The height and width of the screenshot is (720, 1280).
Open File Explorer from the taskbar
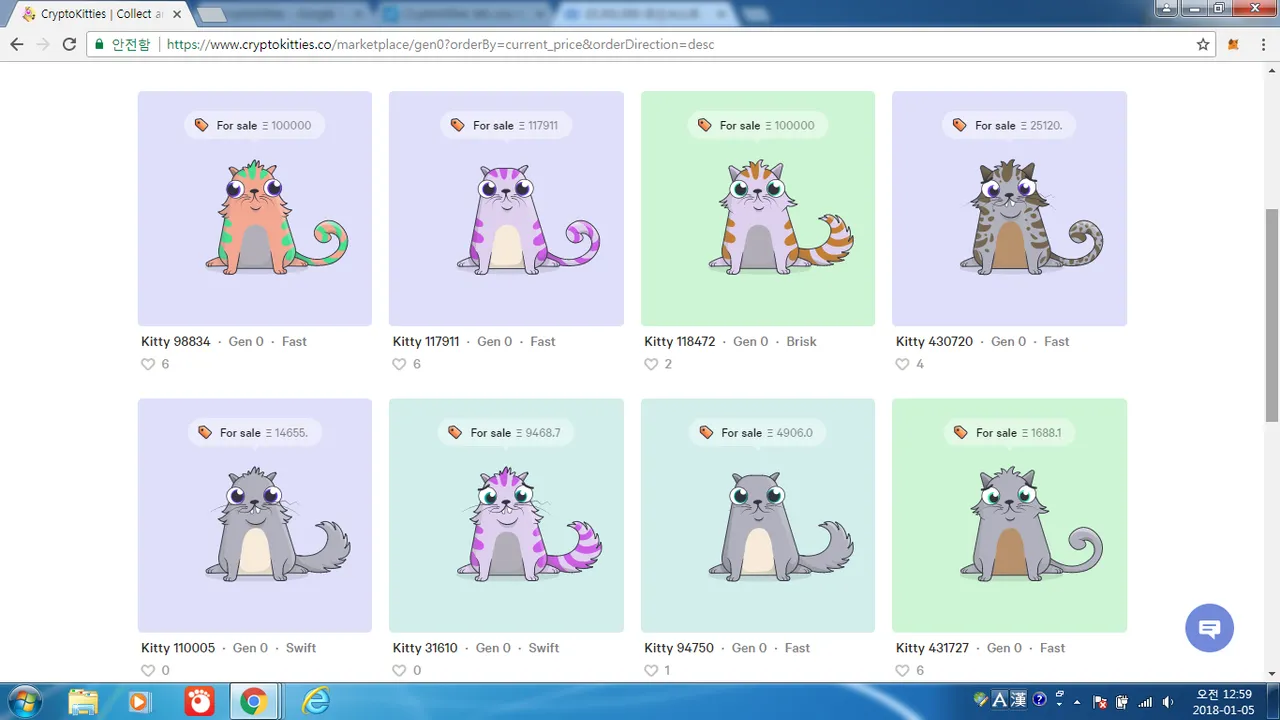coord(83,702)
